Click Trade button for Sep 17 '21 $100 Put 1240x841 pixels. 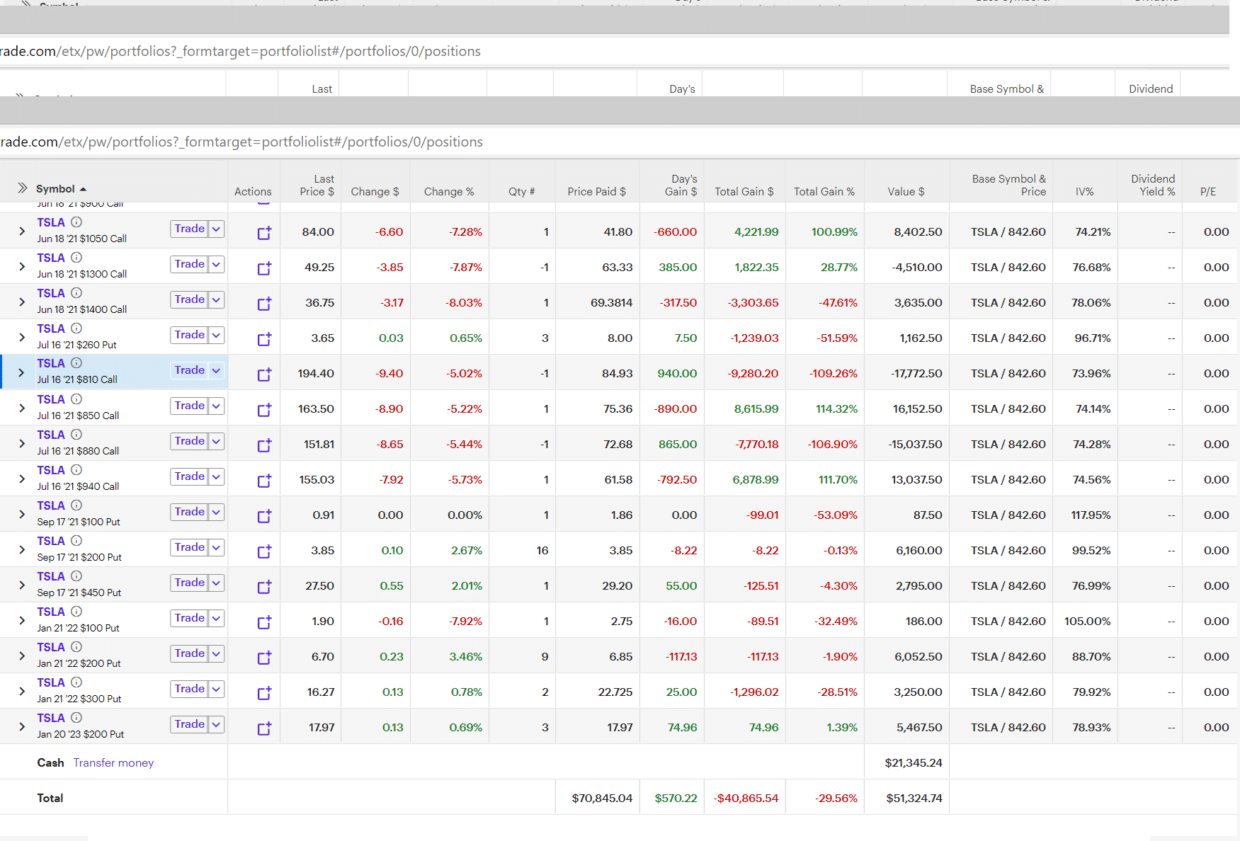point(189,512)
